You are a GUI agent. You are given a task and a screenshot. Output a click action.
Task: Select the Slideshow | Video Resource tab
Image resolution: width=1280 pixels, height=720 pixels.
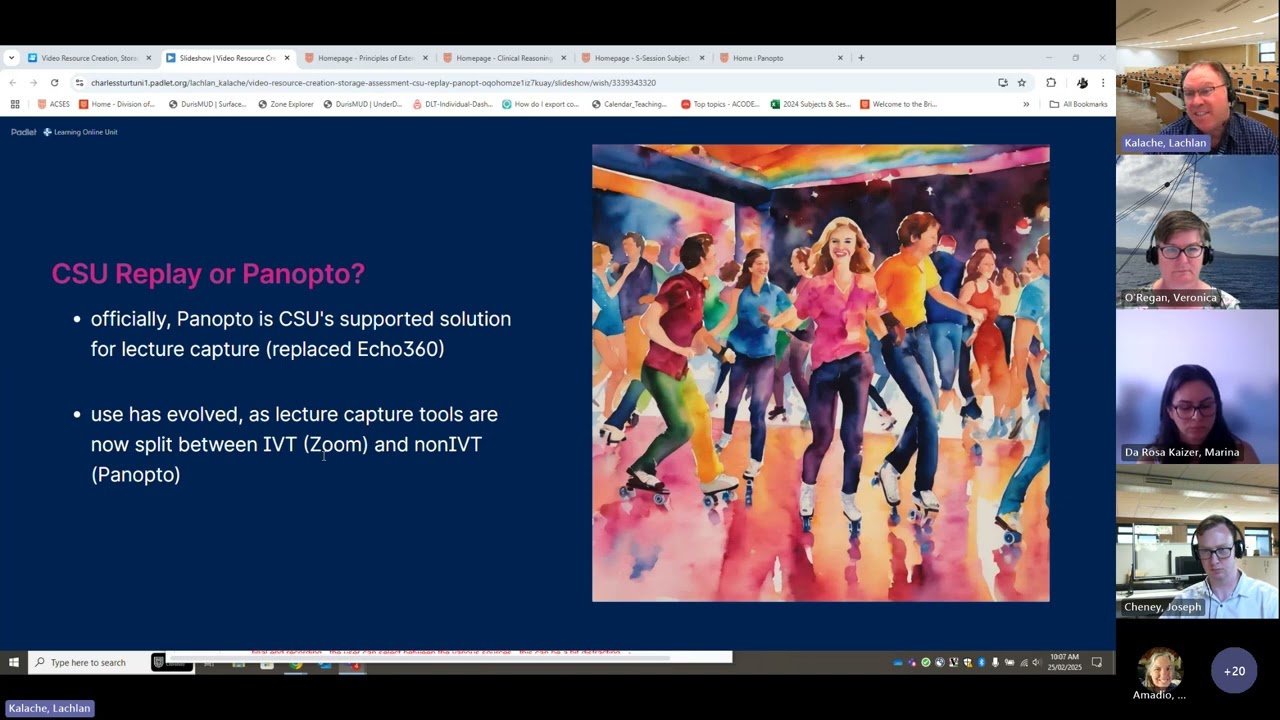(226, 58)
